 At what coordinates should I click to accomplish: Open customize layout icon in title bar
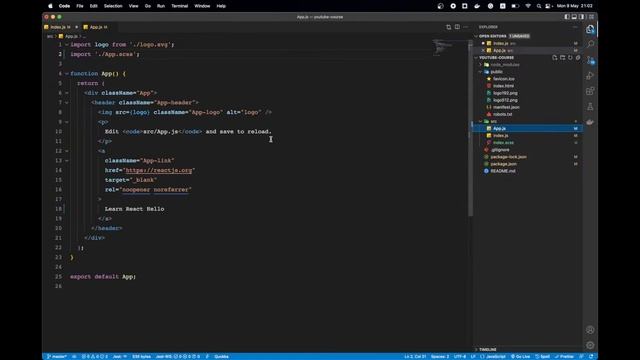[x=591, y=17]
